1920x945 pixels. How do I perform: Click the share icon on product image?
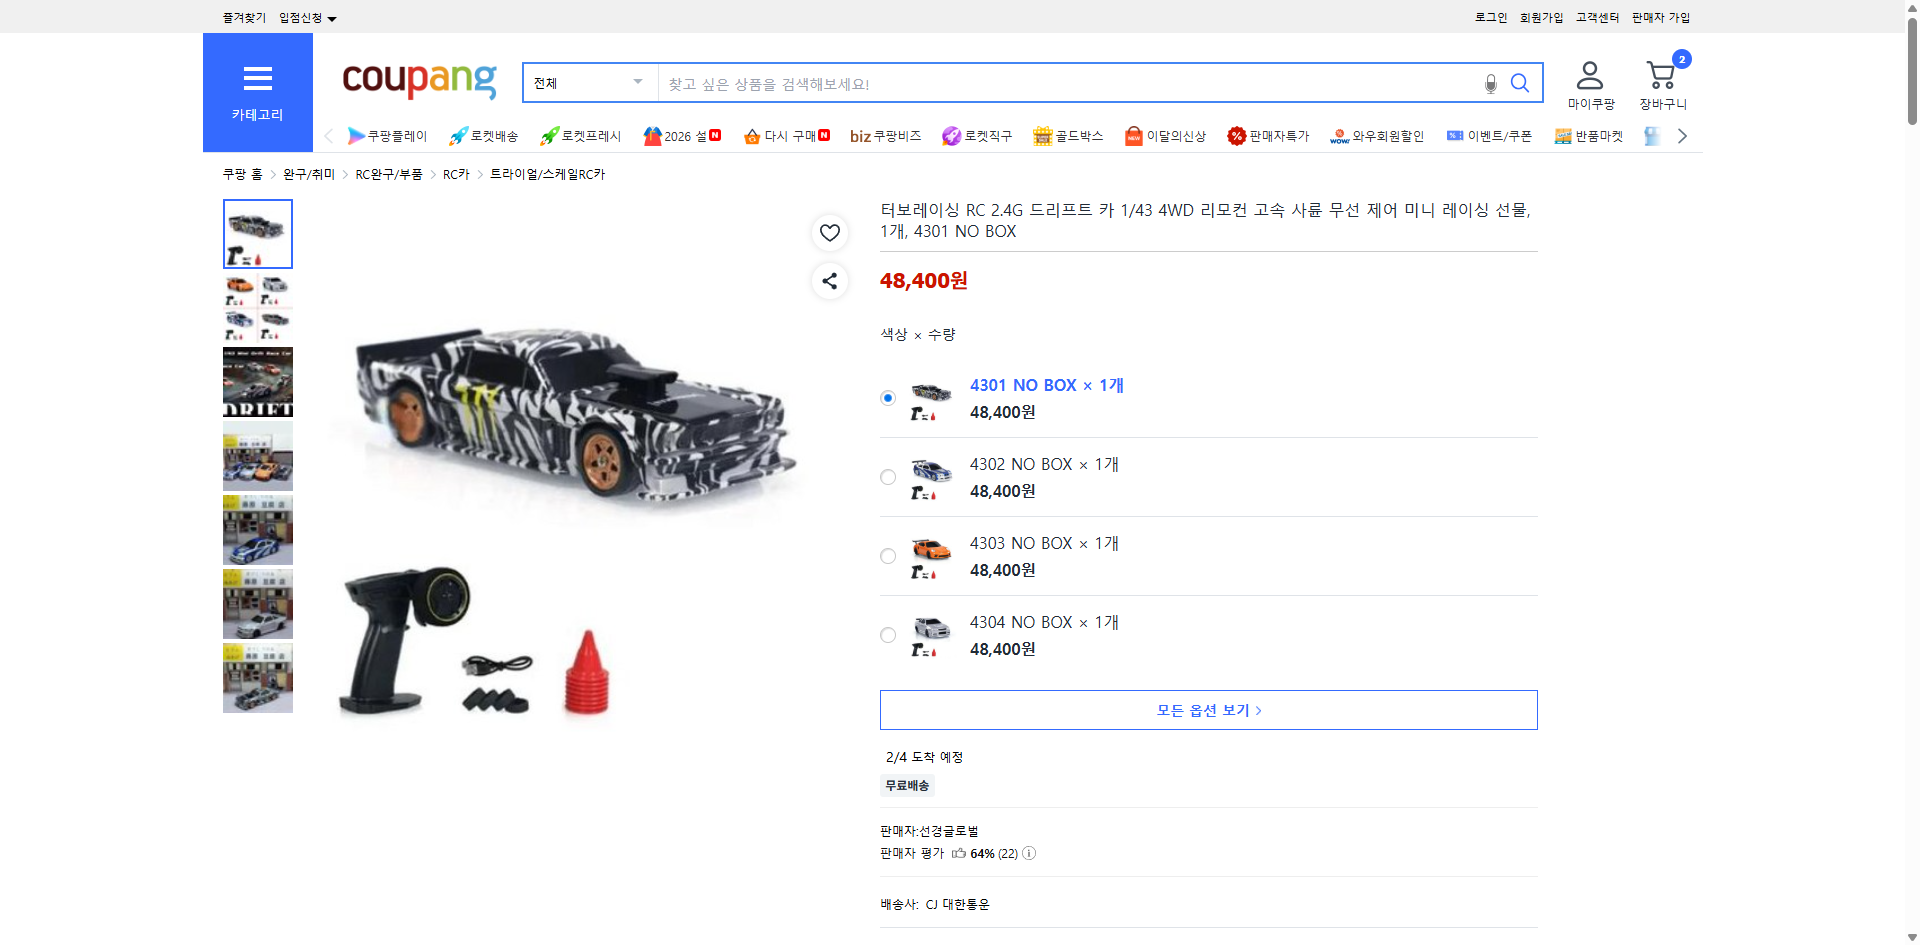829,281
